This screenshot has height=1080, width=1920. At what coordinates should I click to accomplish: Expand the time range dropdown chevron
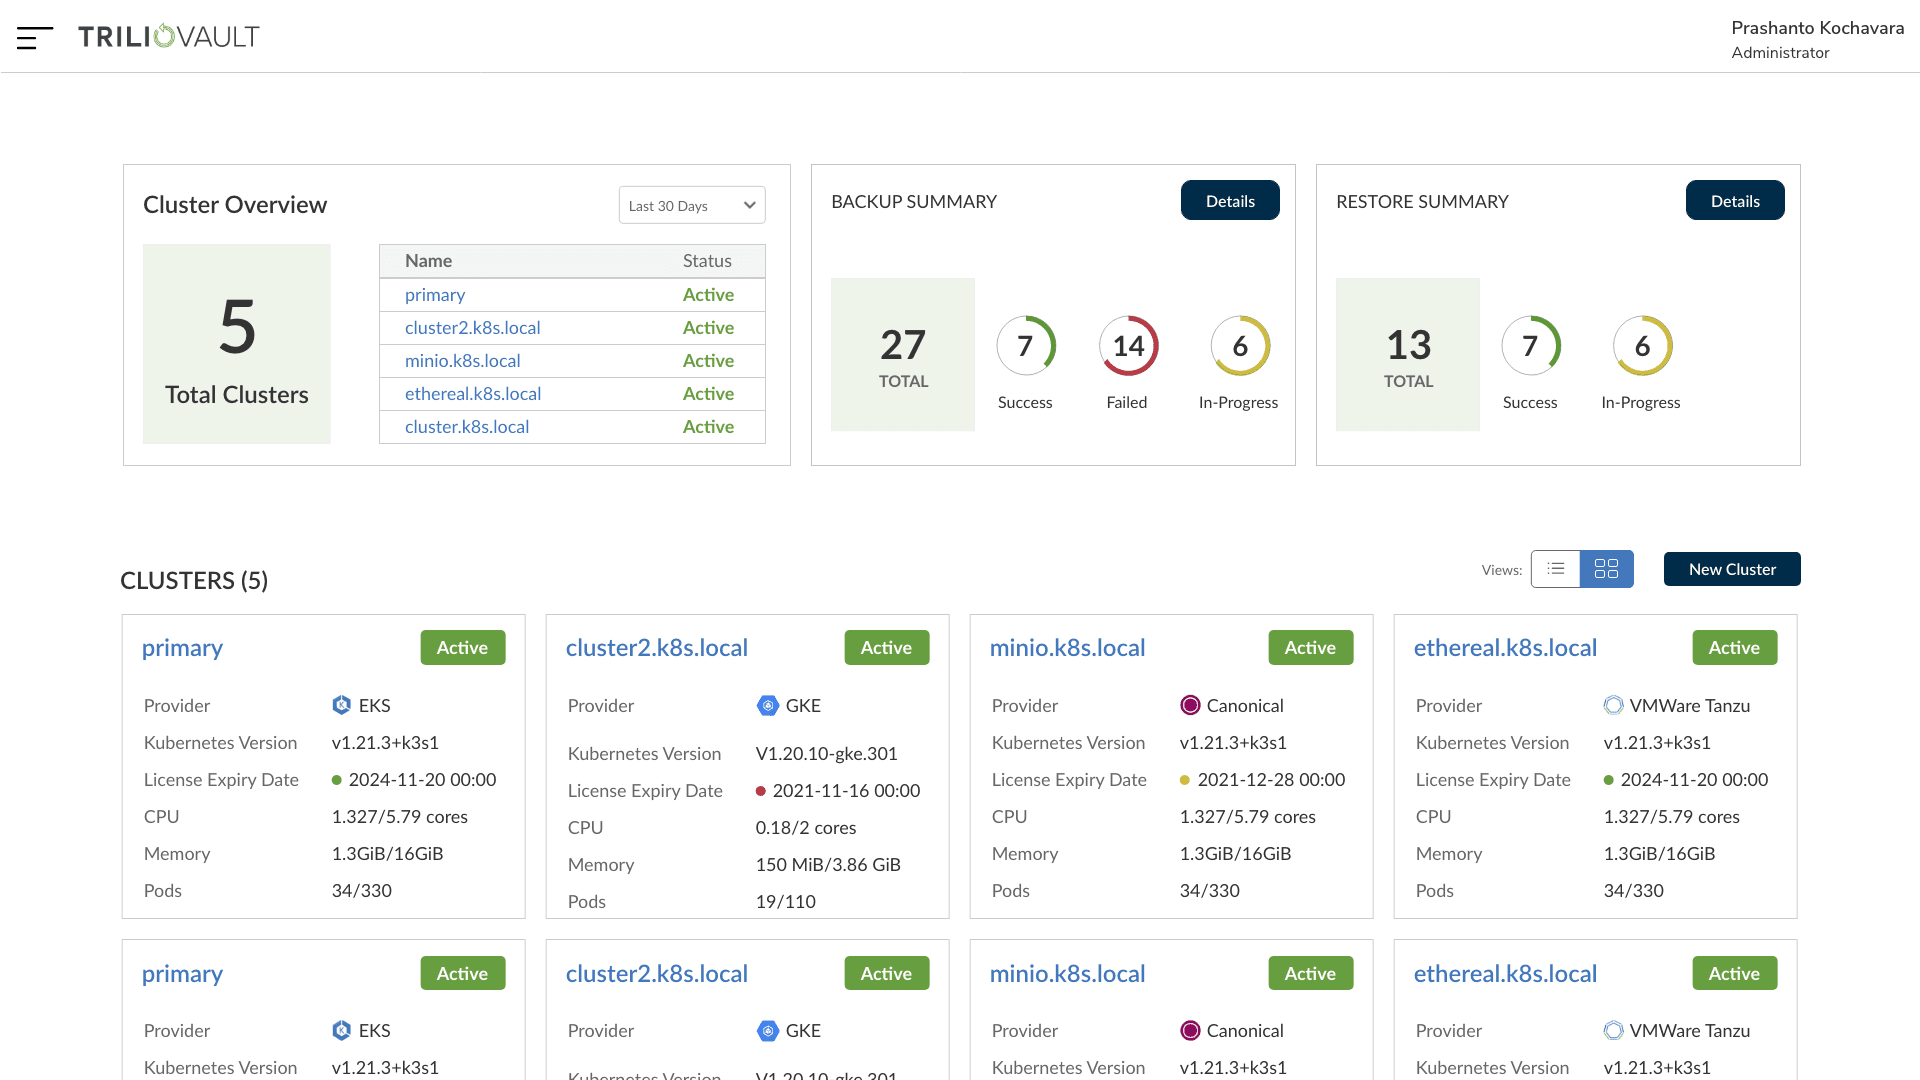pos(749,205)
